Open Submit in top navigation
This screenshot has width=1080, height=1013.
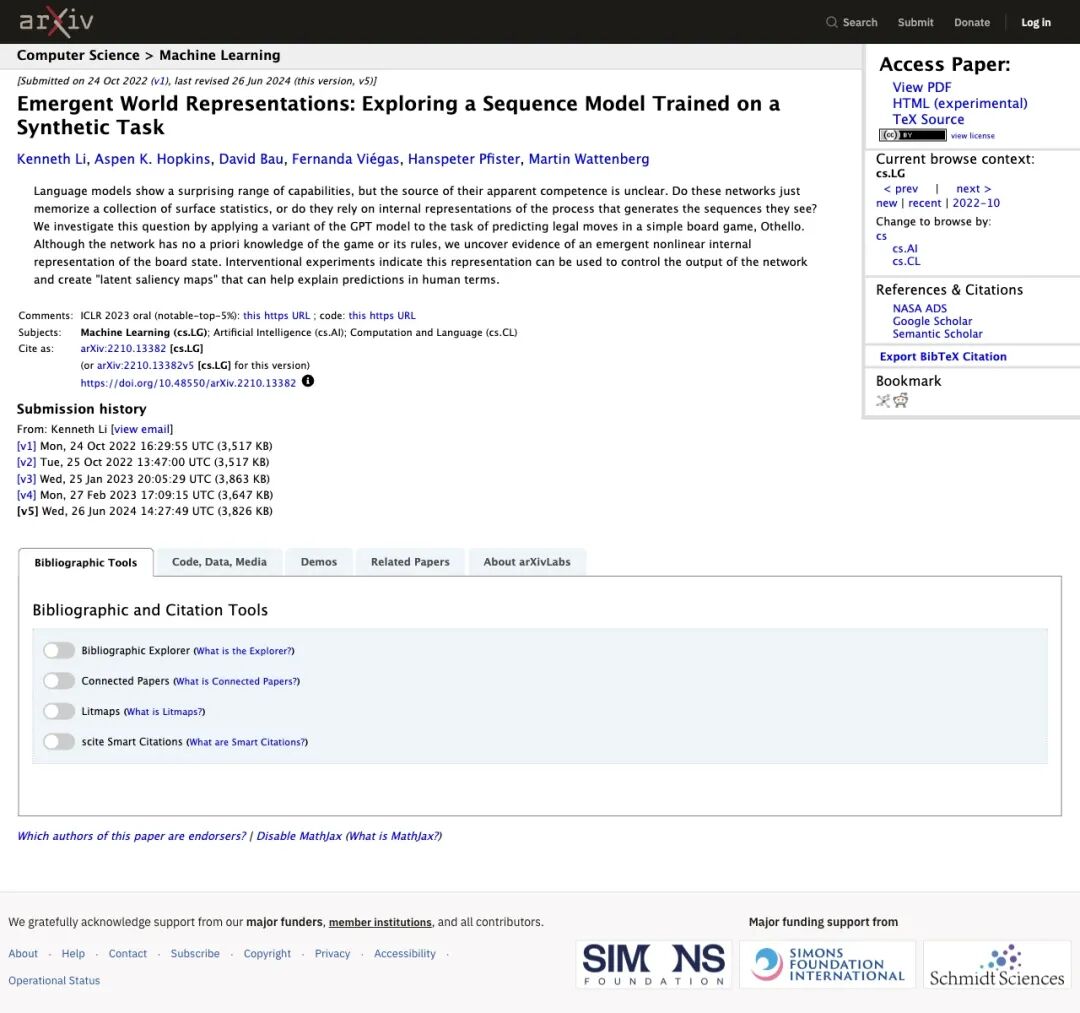click(x=915, y=23)
